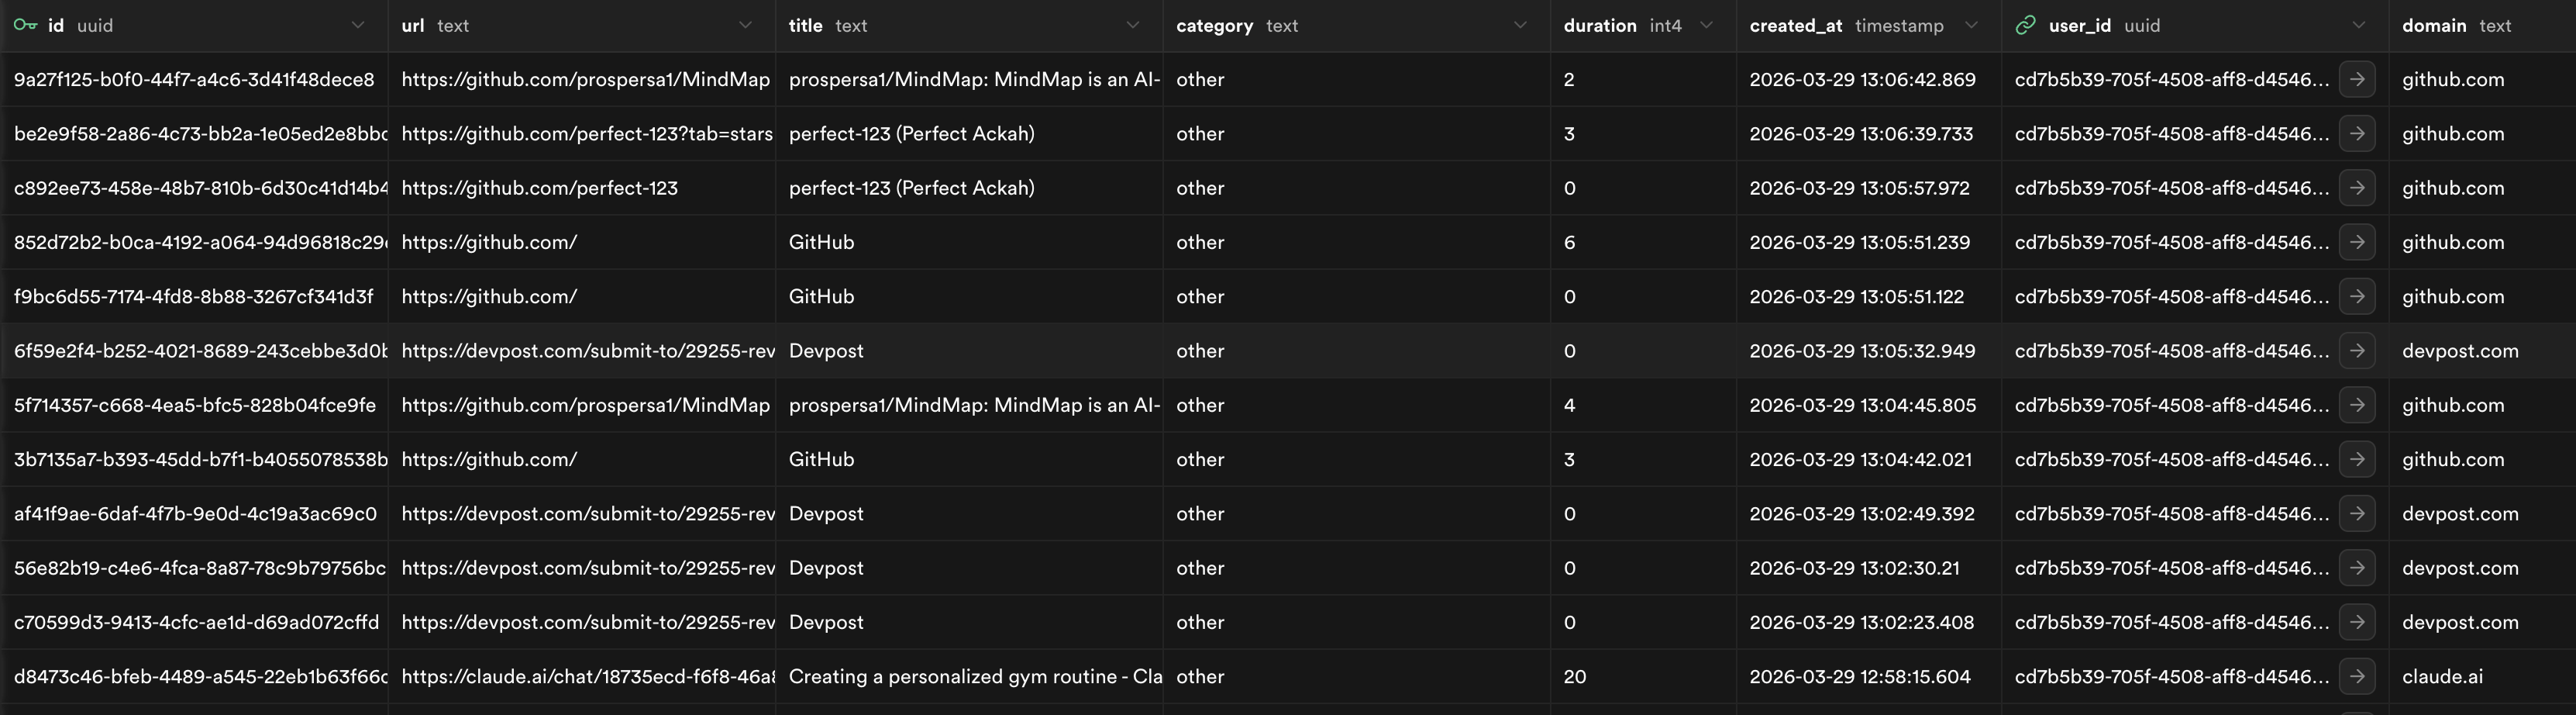Select created_at cell 2026-03-29 13:05:32.949
Image resolution: width=2576 pixels, height=715 pixels.
point(1869,350)
